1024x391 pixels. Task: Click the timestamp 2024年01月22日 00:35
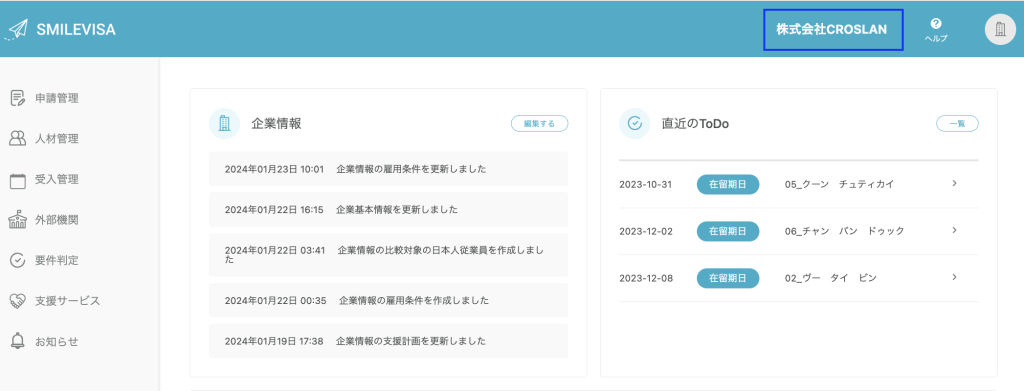(275, 300)
